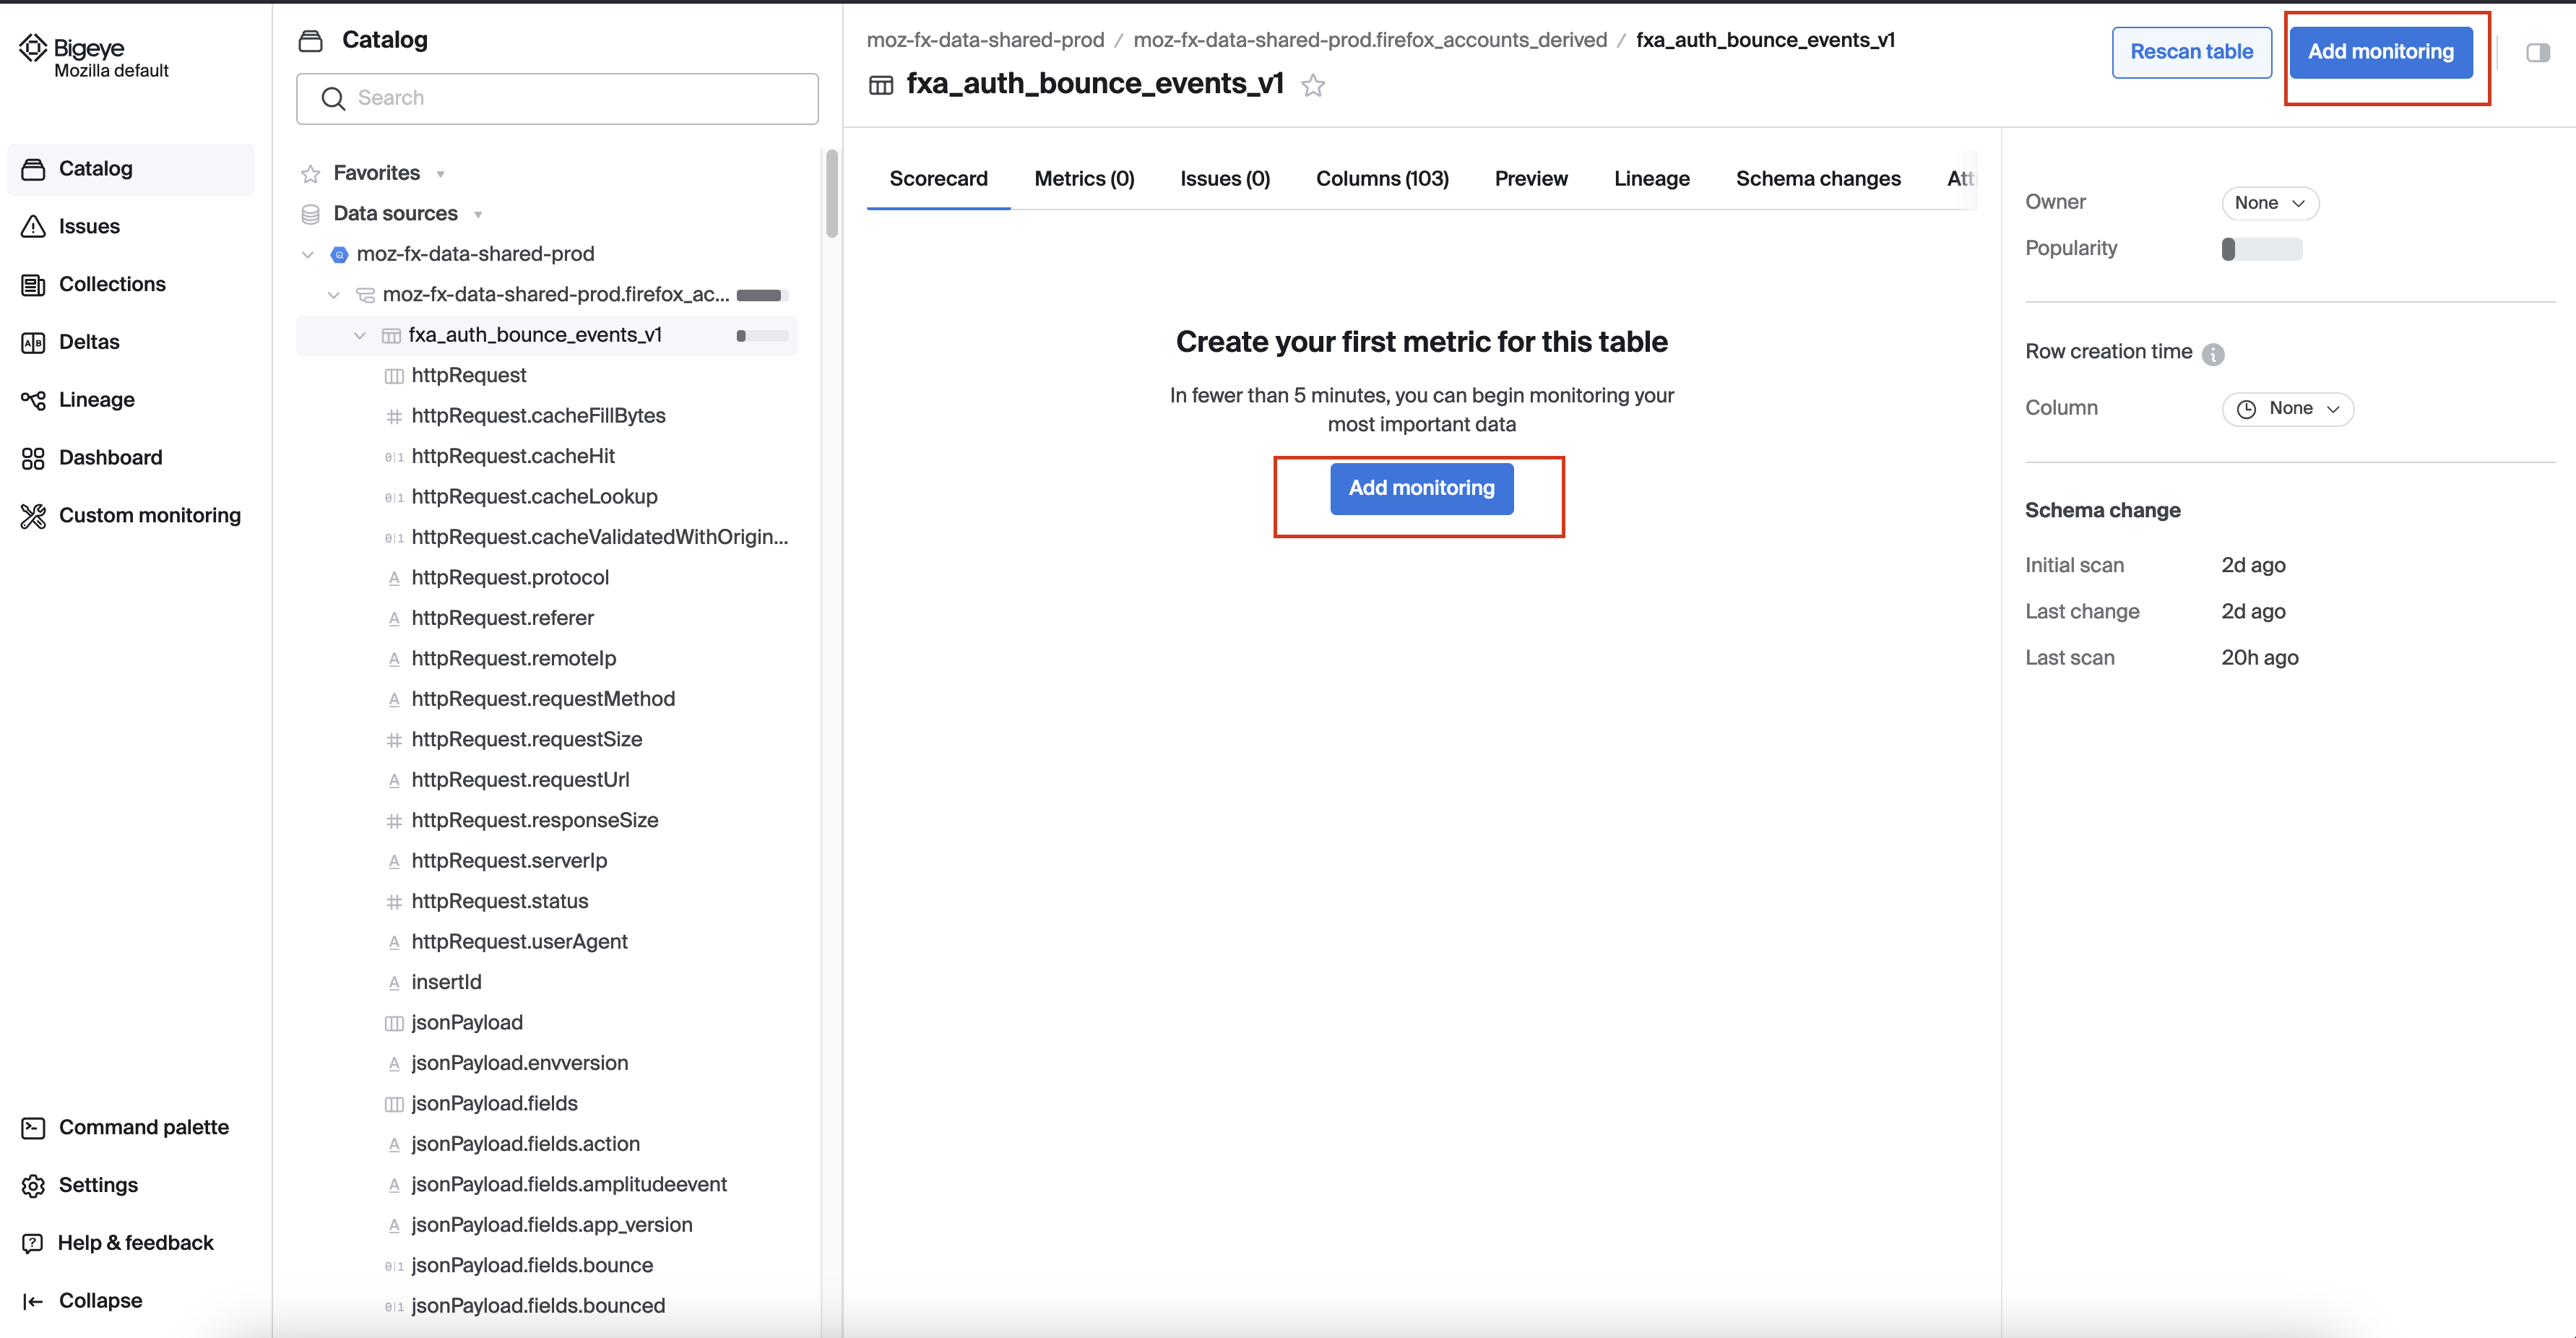Click Add monitoring under first metric message
Image resolution: width=2576 pixels, height=1338 pixels.
(1421, 488)
